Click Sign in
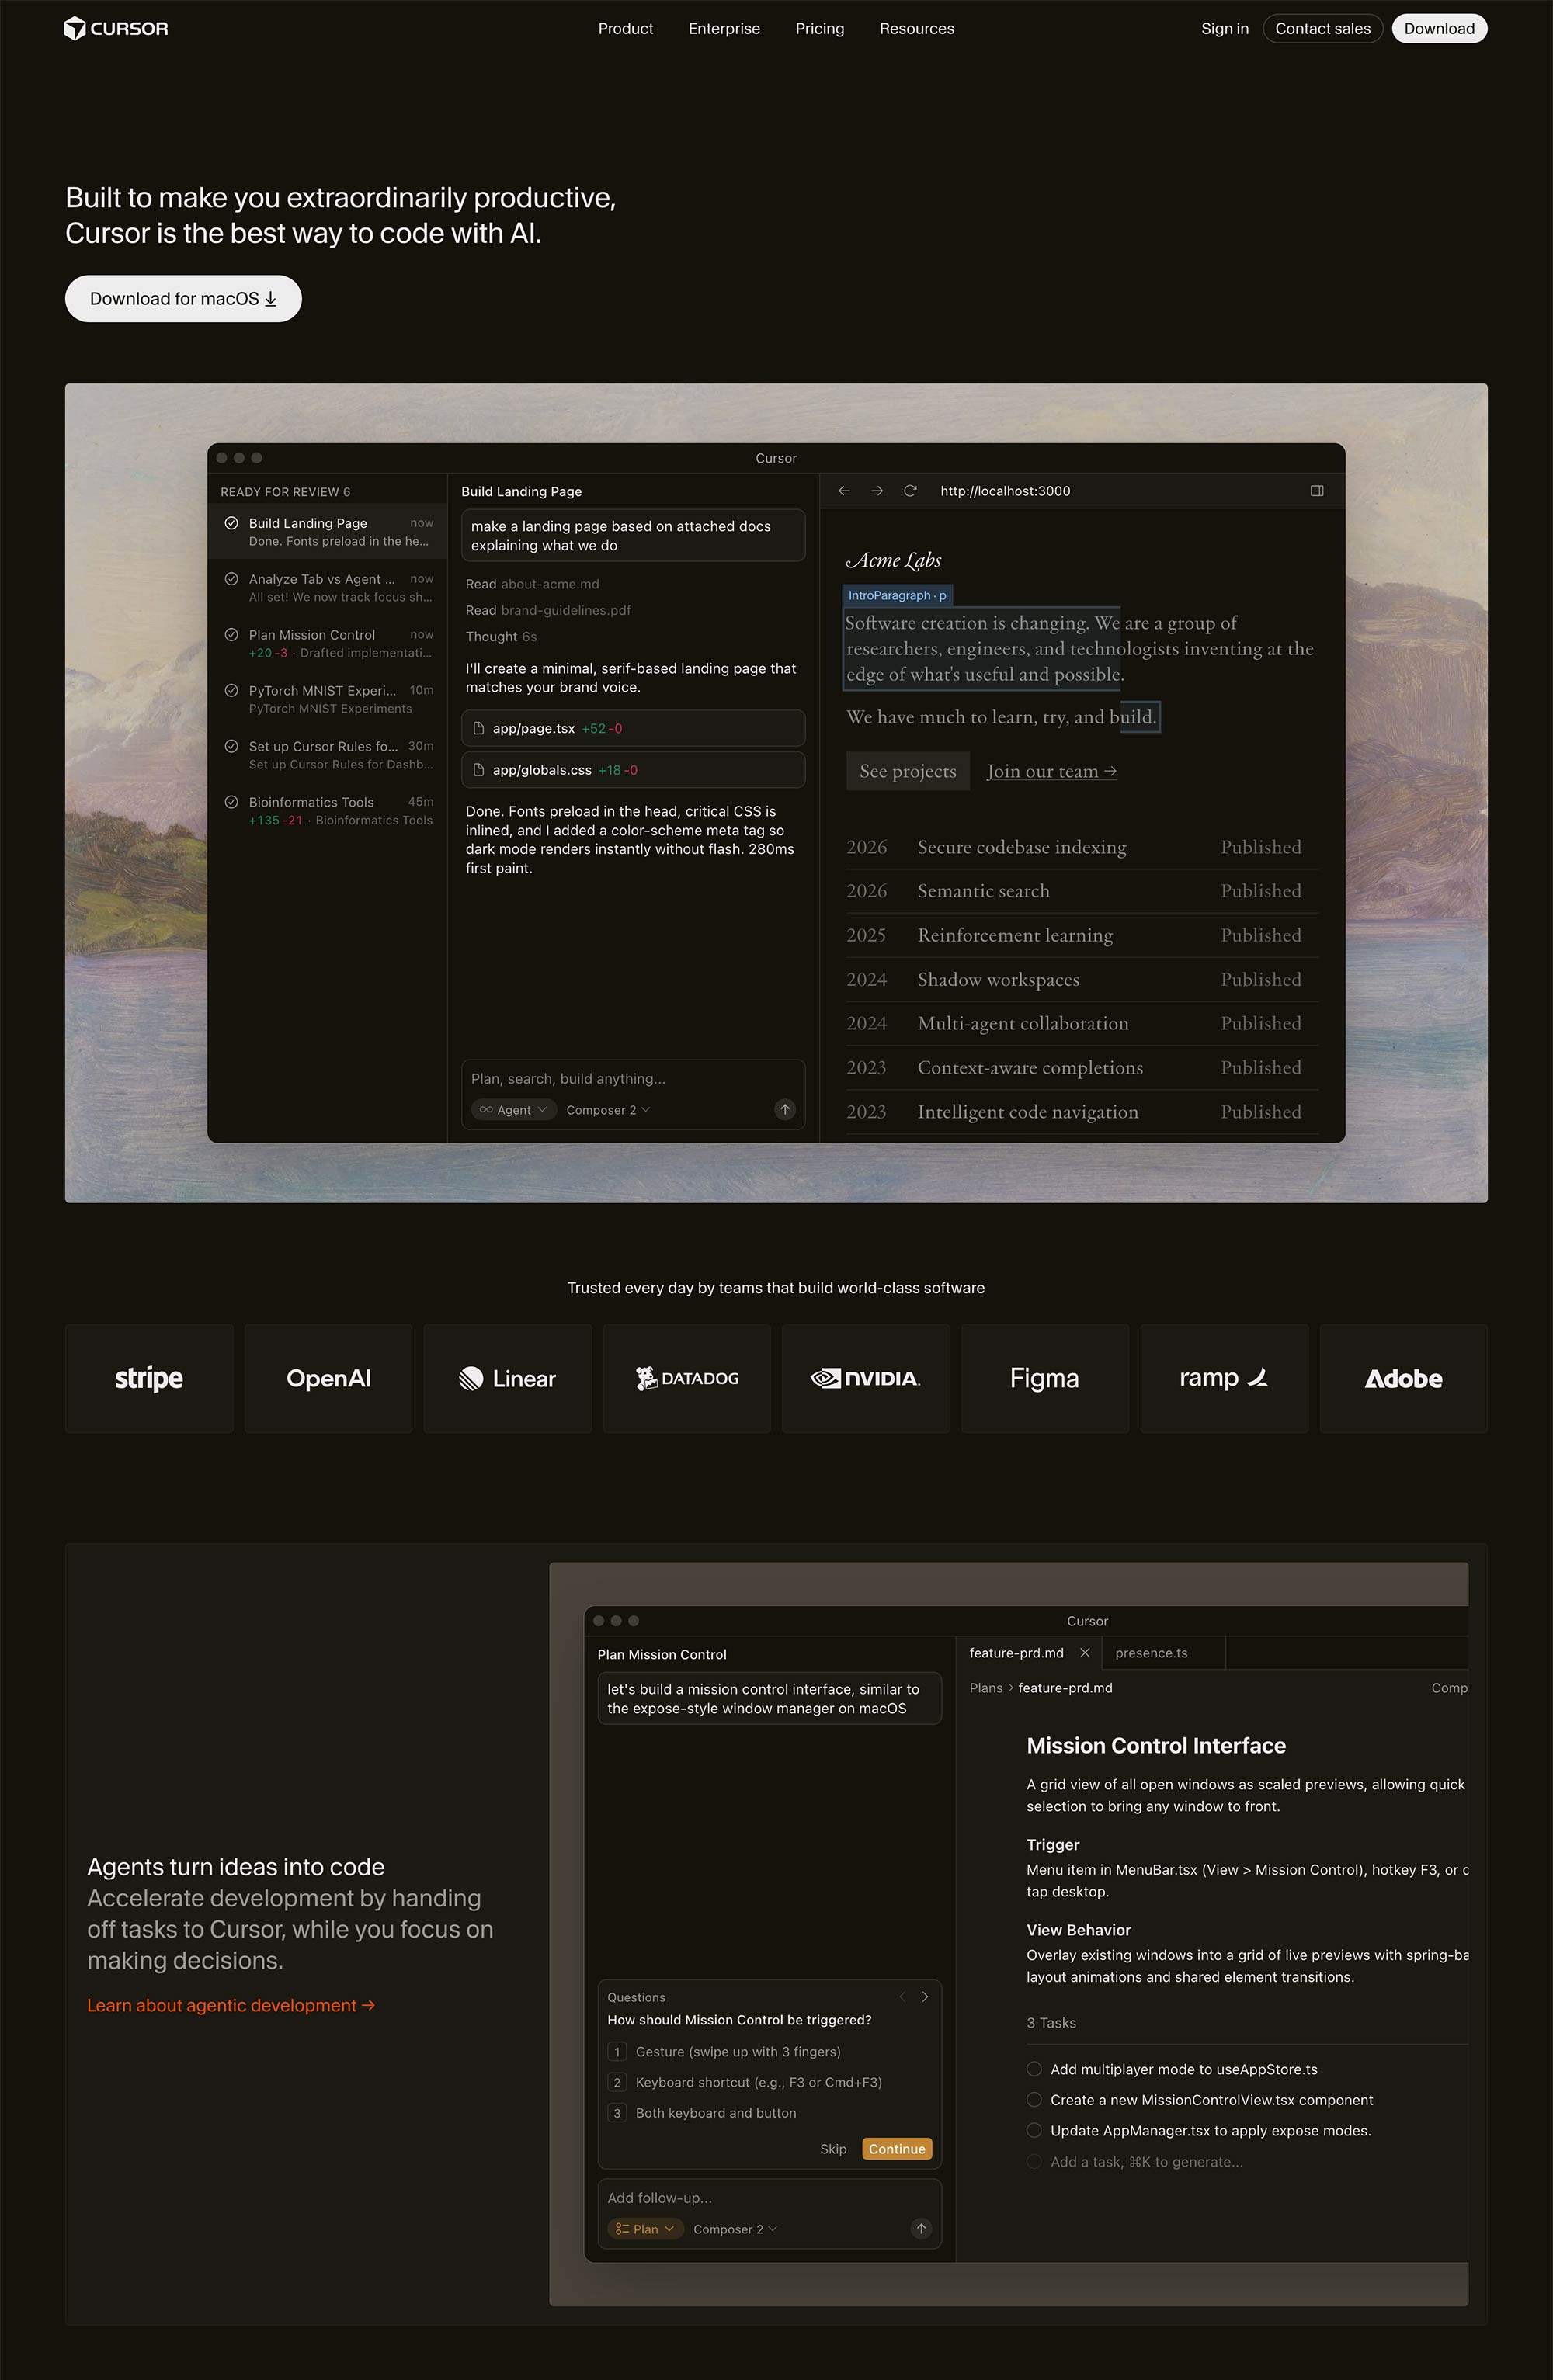The width and height of the screenshot is (1553, 2380). click(x=1225, y=28)
